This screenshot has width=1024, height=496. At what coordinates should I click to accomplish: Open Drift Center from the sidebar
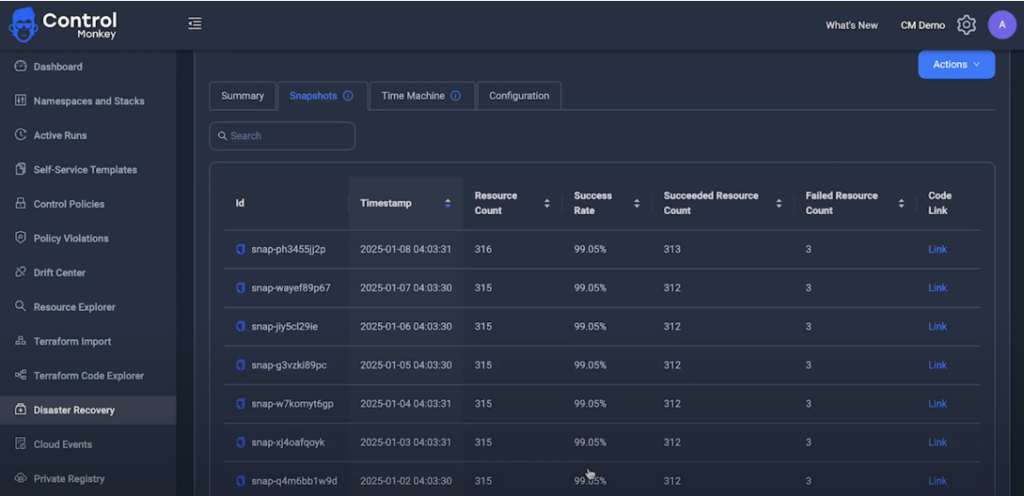59,273
